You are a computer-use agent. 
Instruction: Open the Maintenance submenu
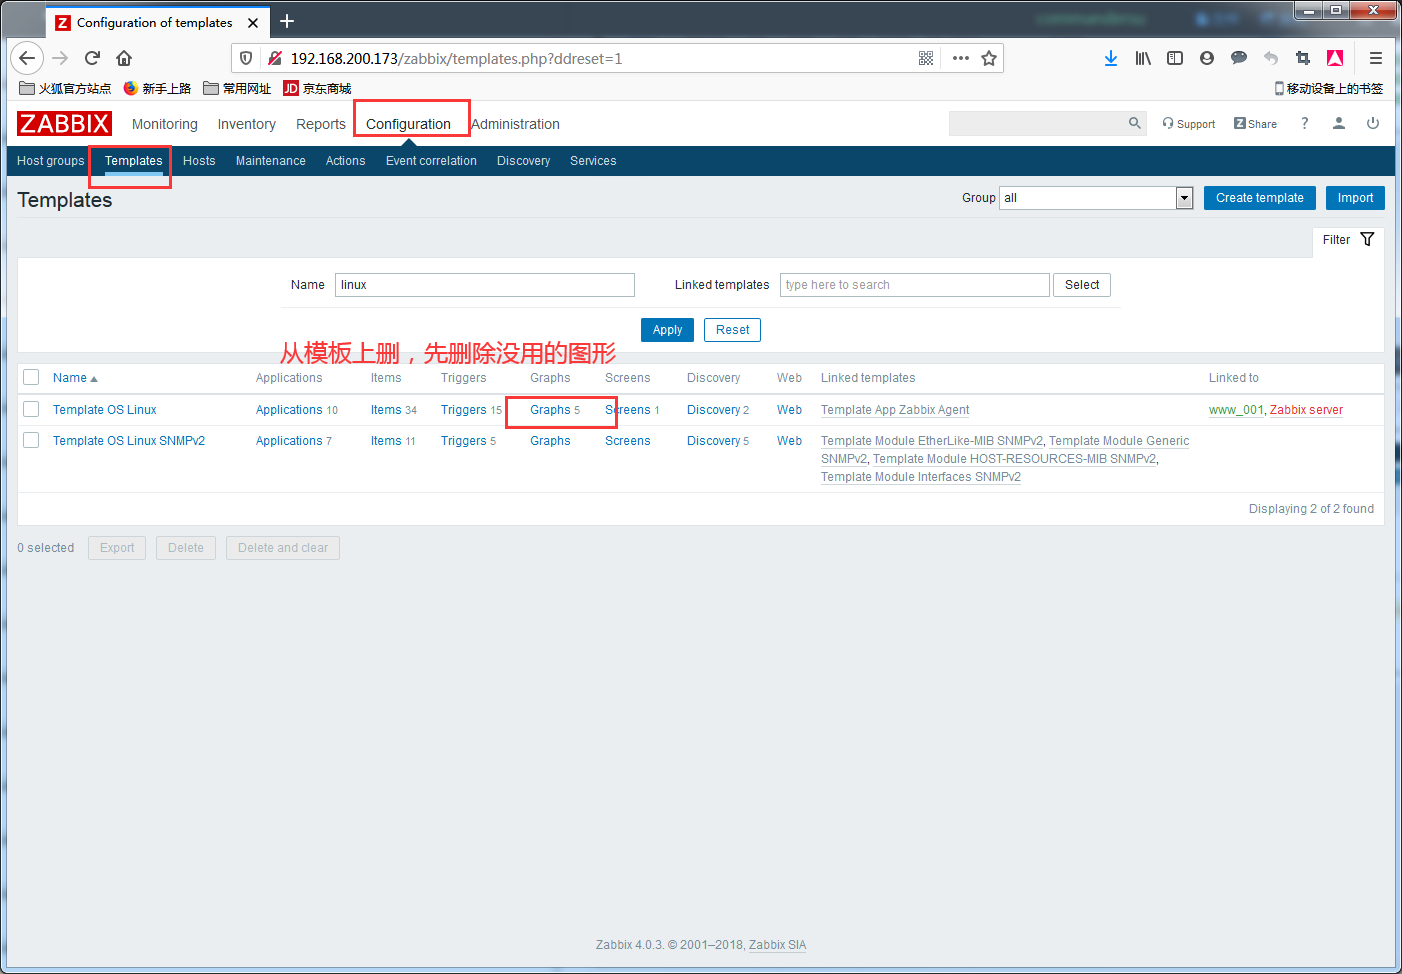tap(271, 161)
